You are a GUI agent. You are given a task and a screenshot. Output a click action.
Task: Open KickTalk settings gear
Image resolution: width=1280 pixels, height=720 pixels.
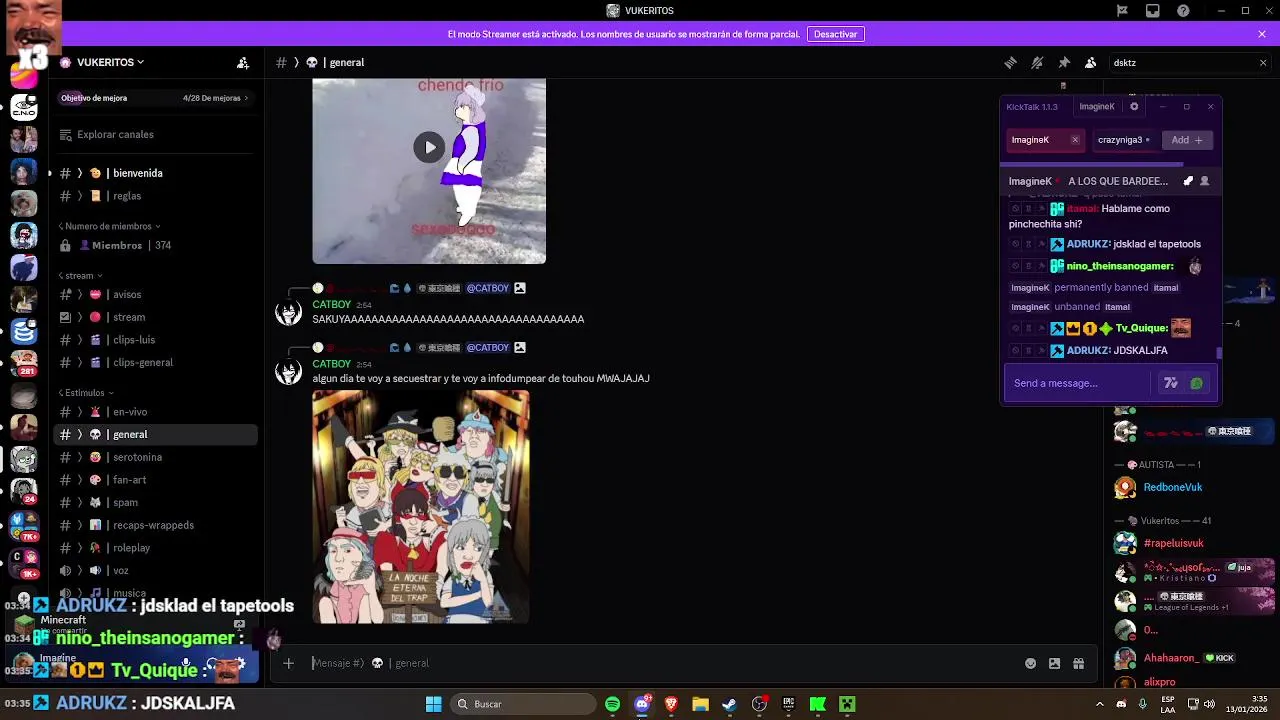coord(1134,106)
